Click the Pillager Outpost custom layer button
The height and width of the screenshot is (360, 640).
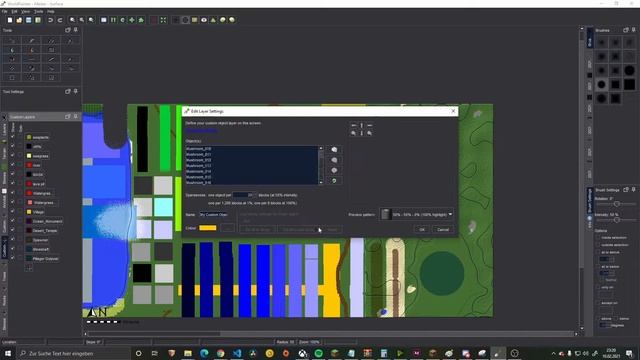[x=43, y=259]
